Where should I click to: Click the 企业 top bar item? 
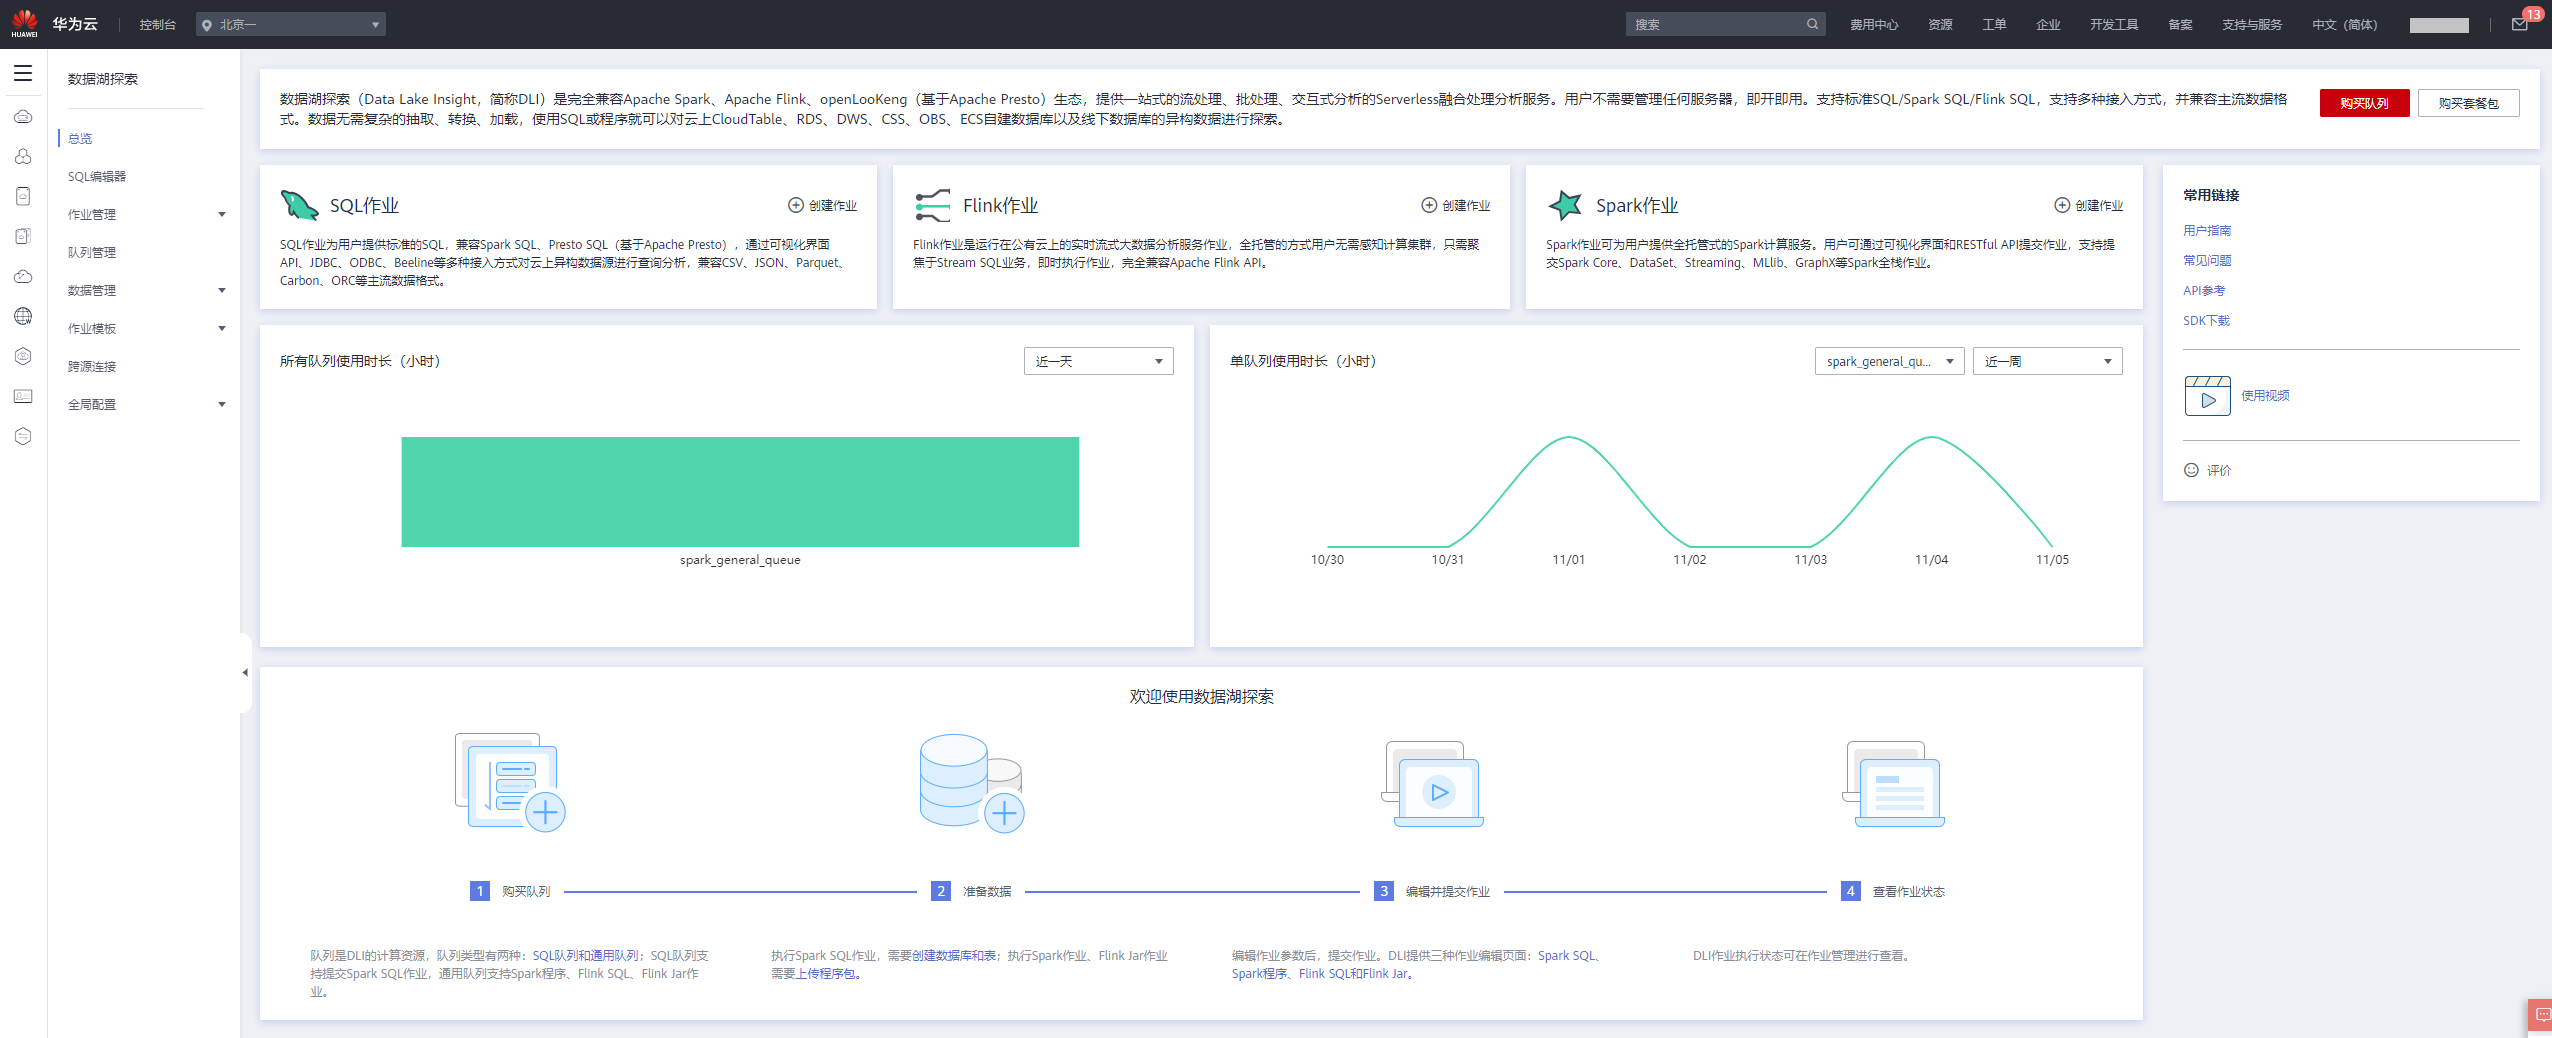tap(2048, 24)
